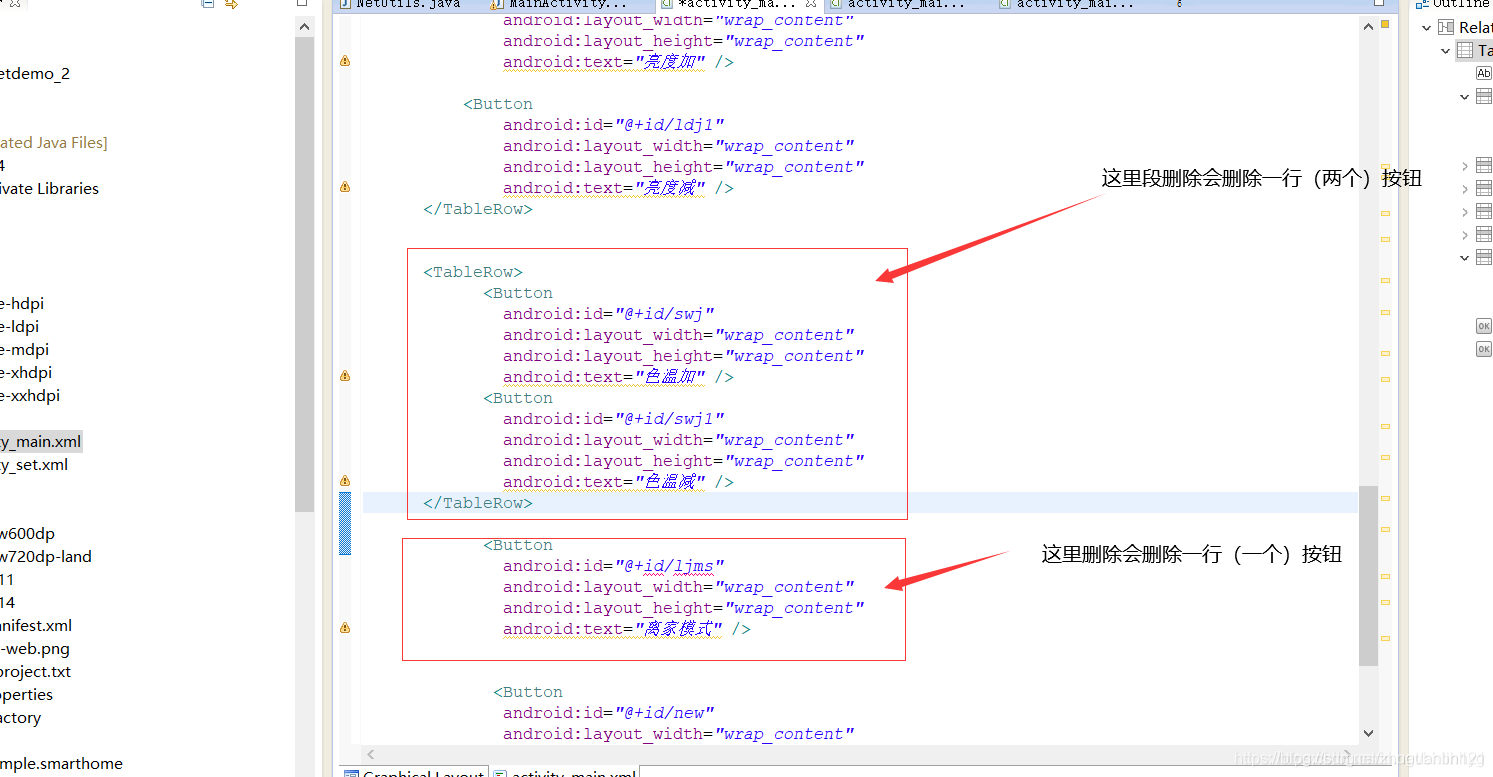Click editor vertical scrollbar thumb

coord(1368,576)
